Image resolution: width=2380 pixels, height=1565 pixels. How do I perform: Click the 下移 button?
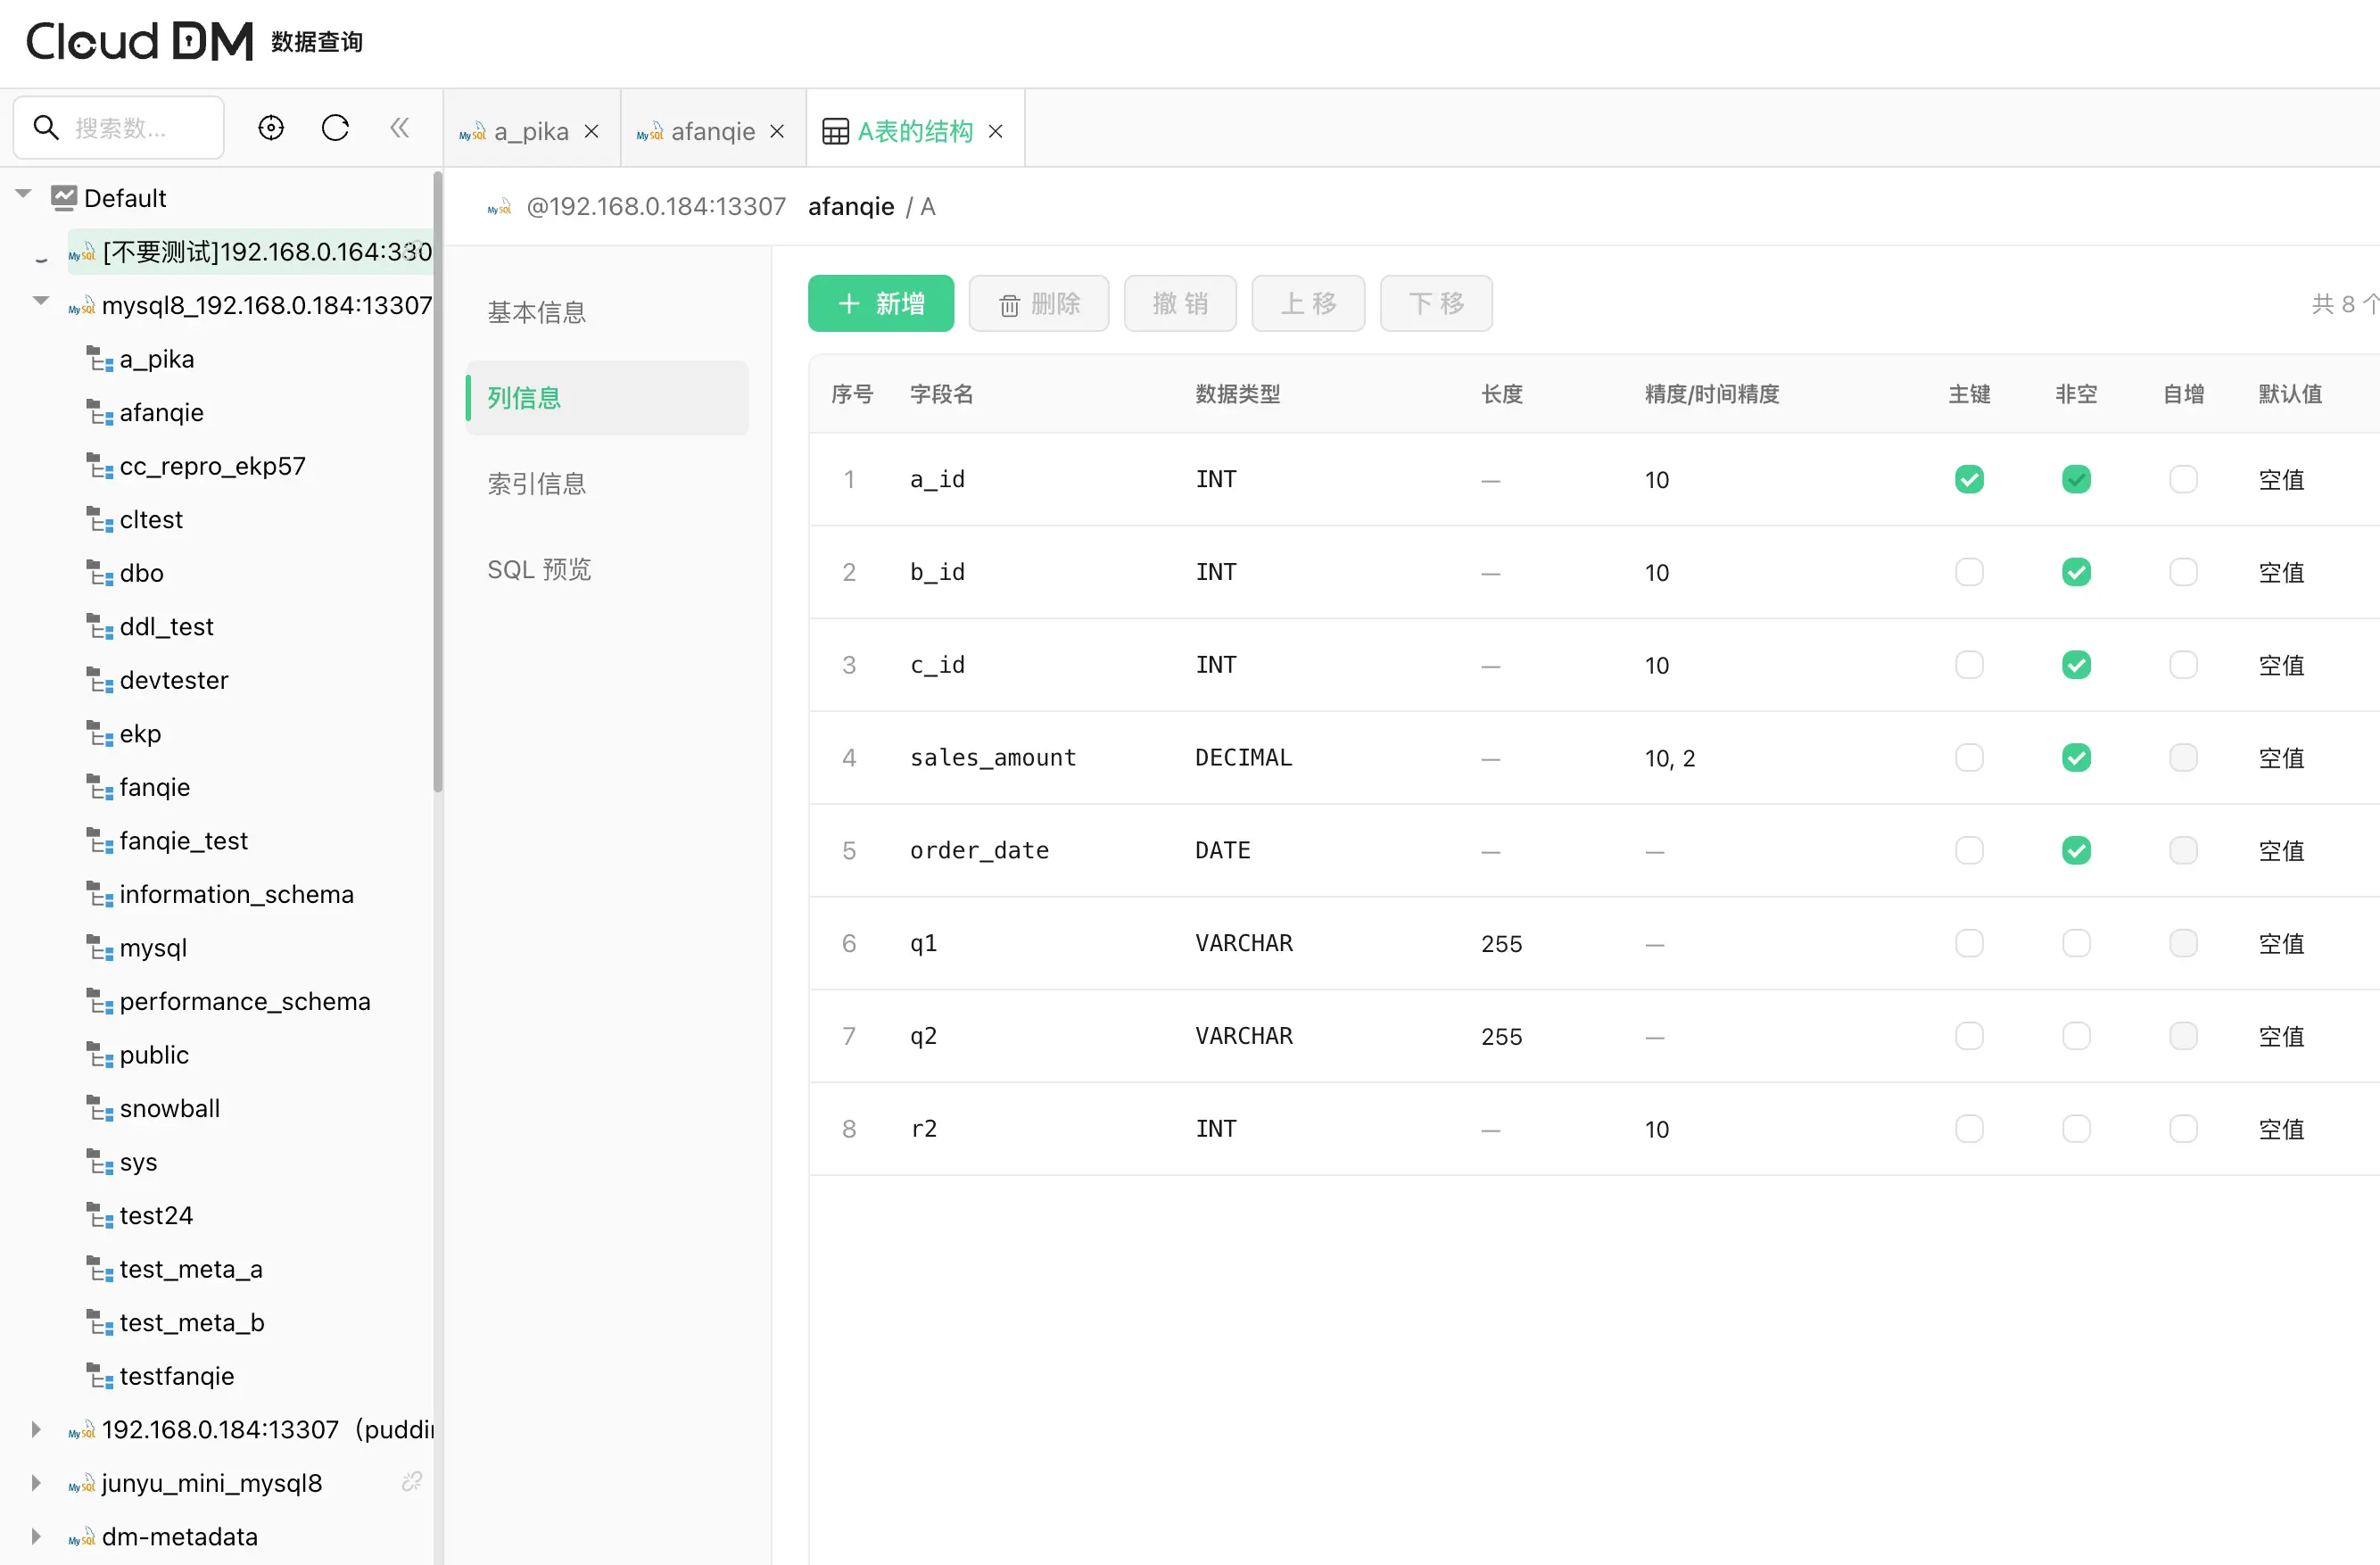[1436, 303]
